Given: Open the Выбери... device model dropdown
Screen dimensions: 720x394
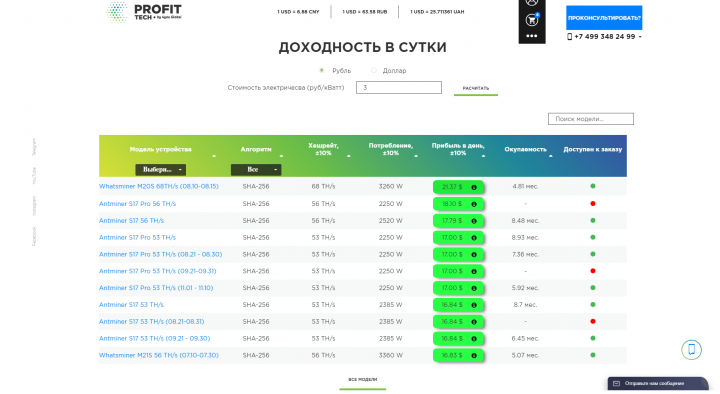Looking at the screenshot, I should [x=160, y=169].
